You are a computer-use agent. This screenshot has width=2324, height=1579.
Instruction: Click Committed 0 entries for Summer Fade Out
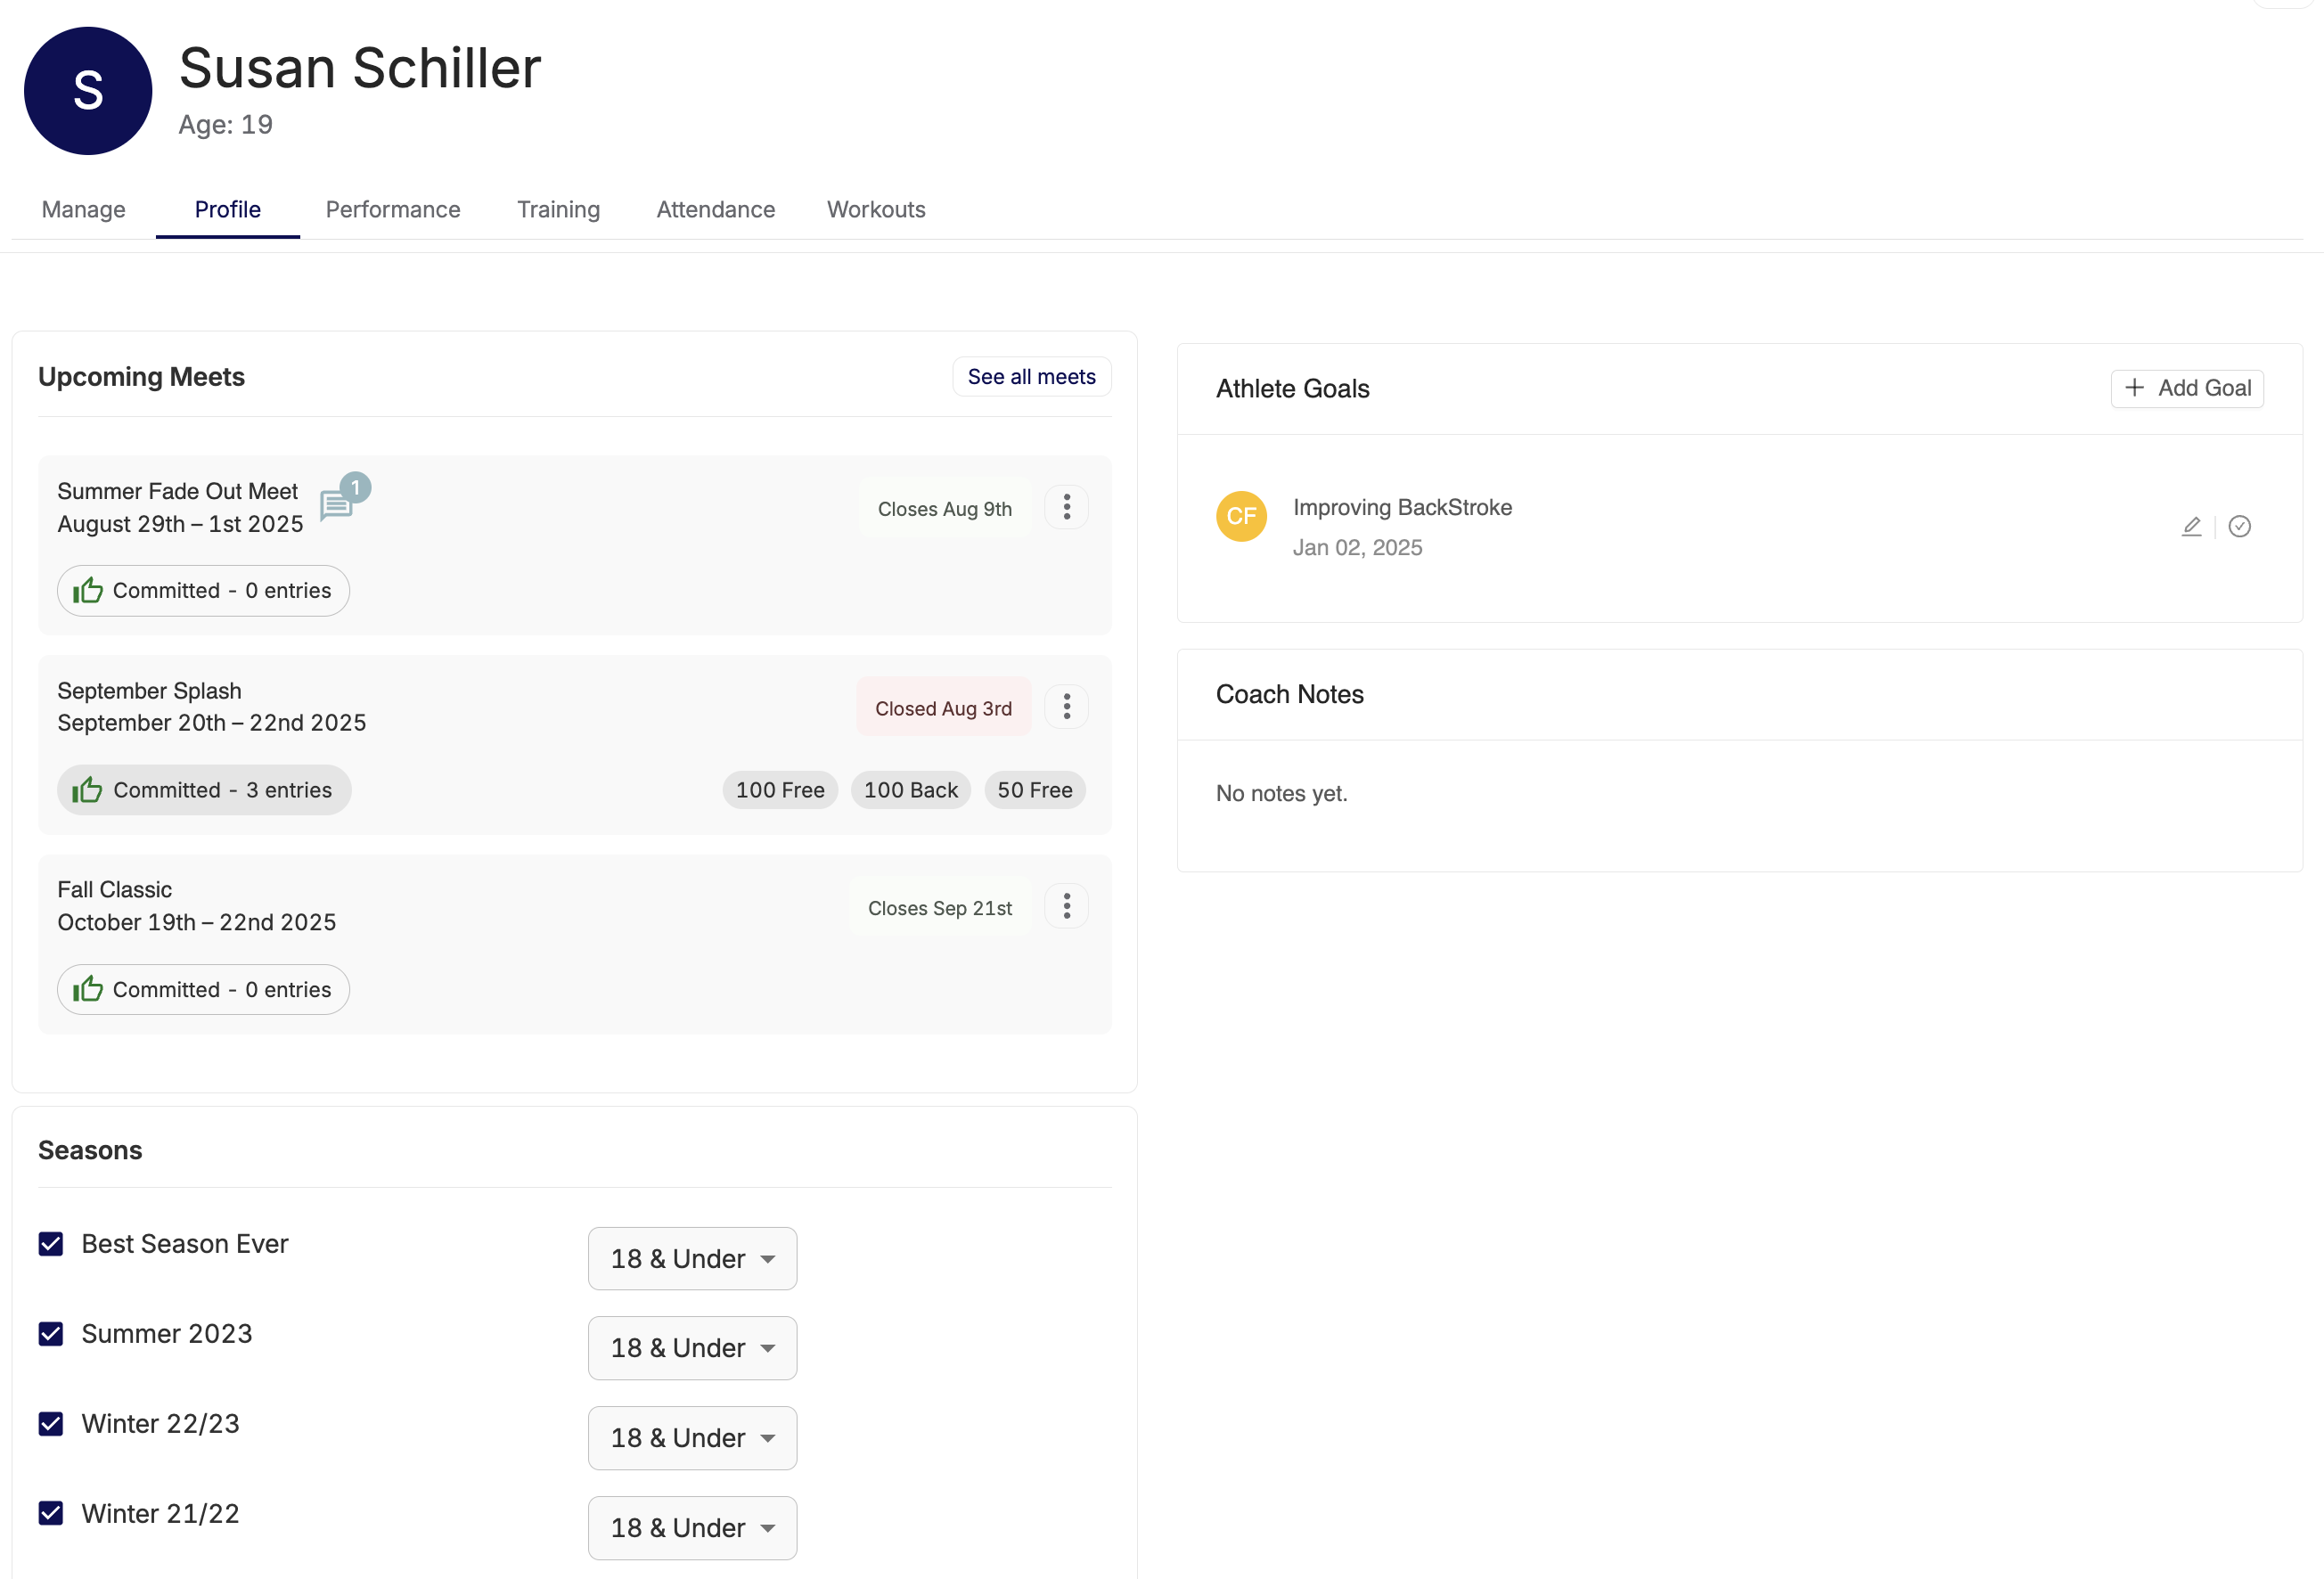pos(203,591)
